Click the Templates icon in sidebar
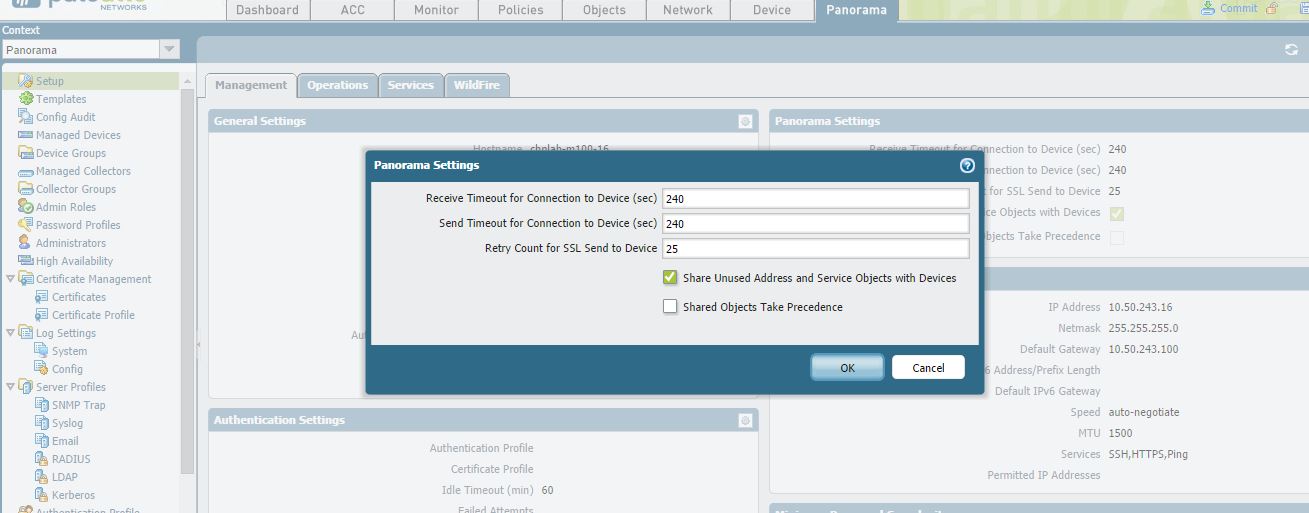This screenshot has height=513, width=1309. pos(26,99)
